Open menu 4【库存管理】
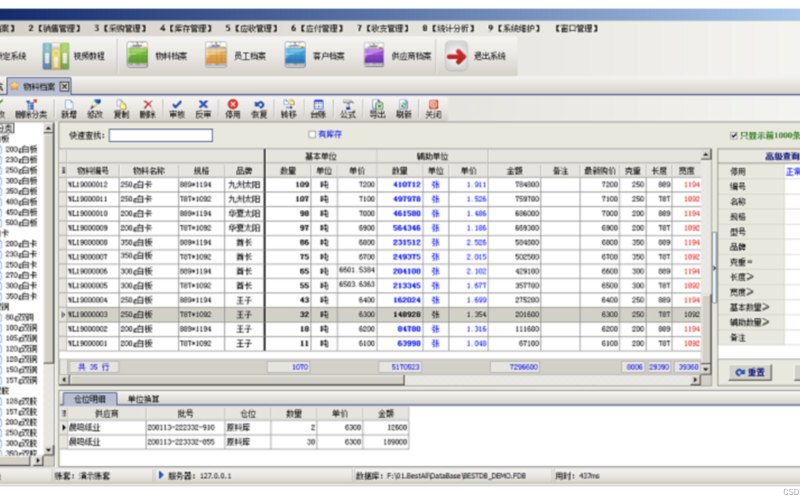Screen dimensions: 800x500 tap(186, 28)
